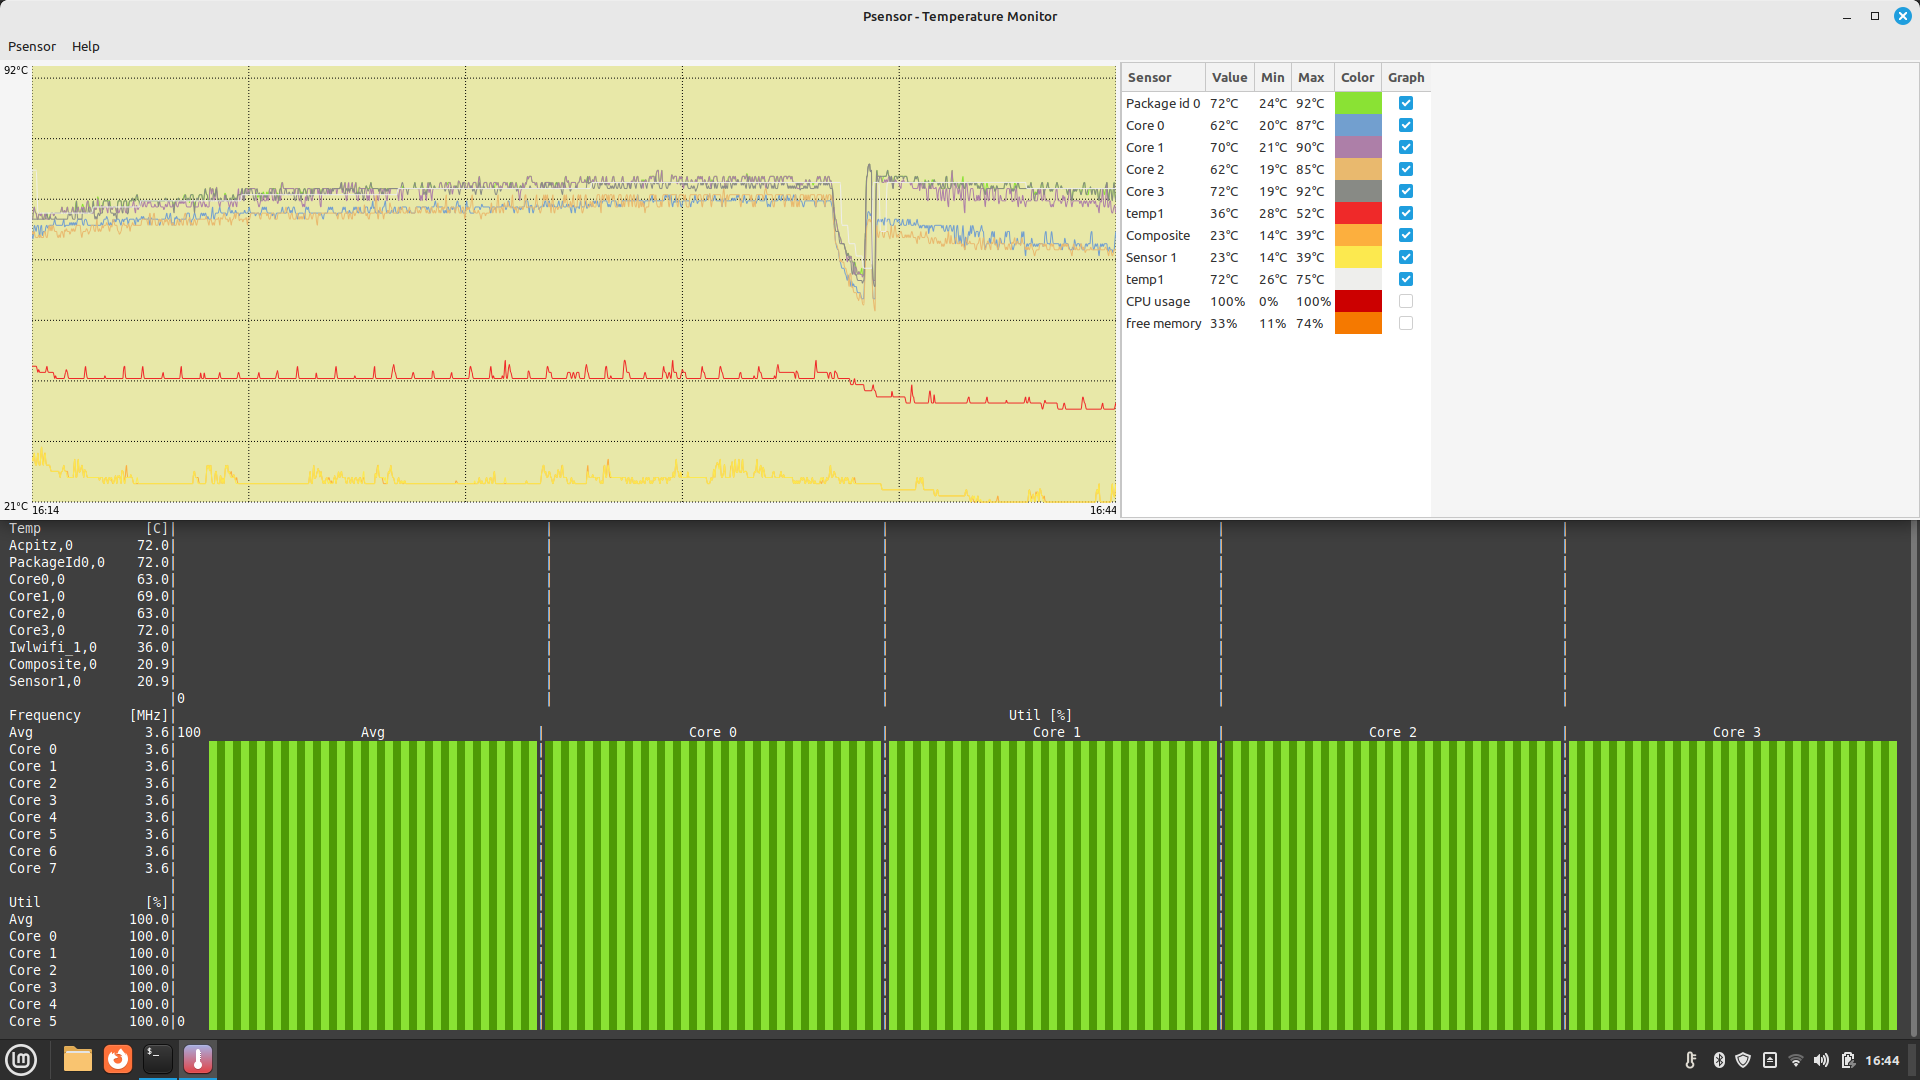The image size is (1920, 1080).
Task: Click the red color swatch for temp1
Action: pos(1358,213)
